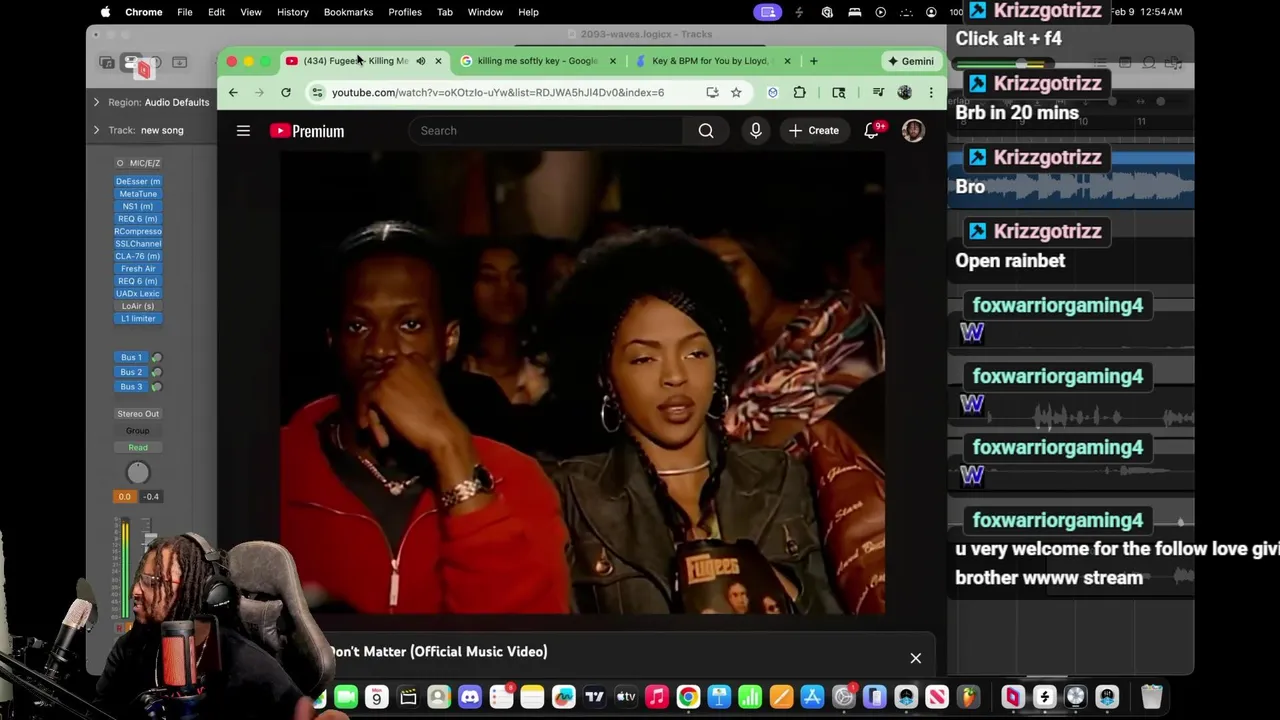Bookmark this page with the star icon
The width and height of the screenshot is (1280, 720).
[x=736, y=92]
